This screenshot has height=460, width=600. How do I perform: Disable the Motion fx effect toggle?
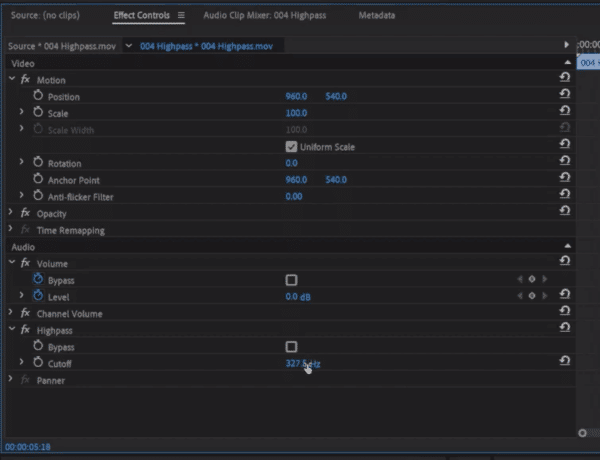tap(25, 80)
